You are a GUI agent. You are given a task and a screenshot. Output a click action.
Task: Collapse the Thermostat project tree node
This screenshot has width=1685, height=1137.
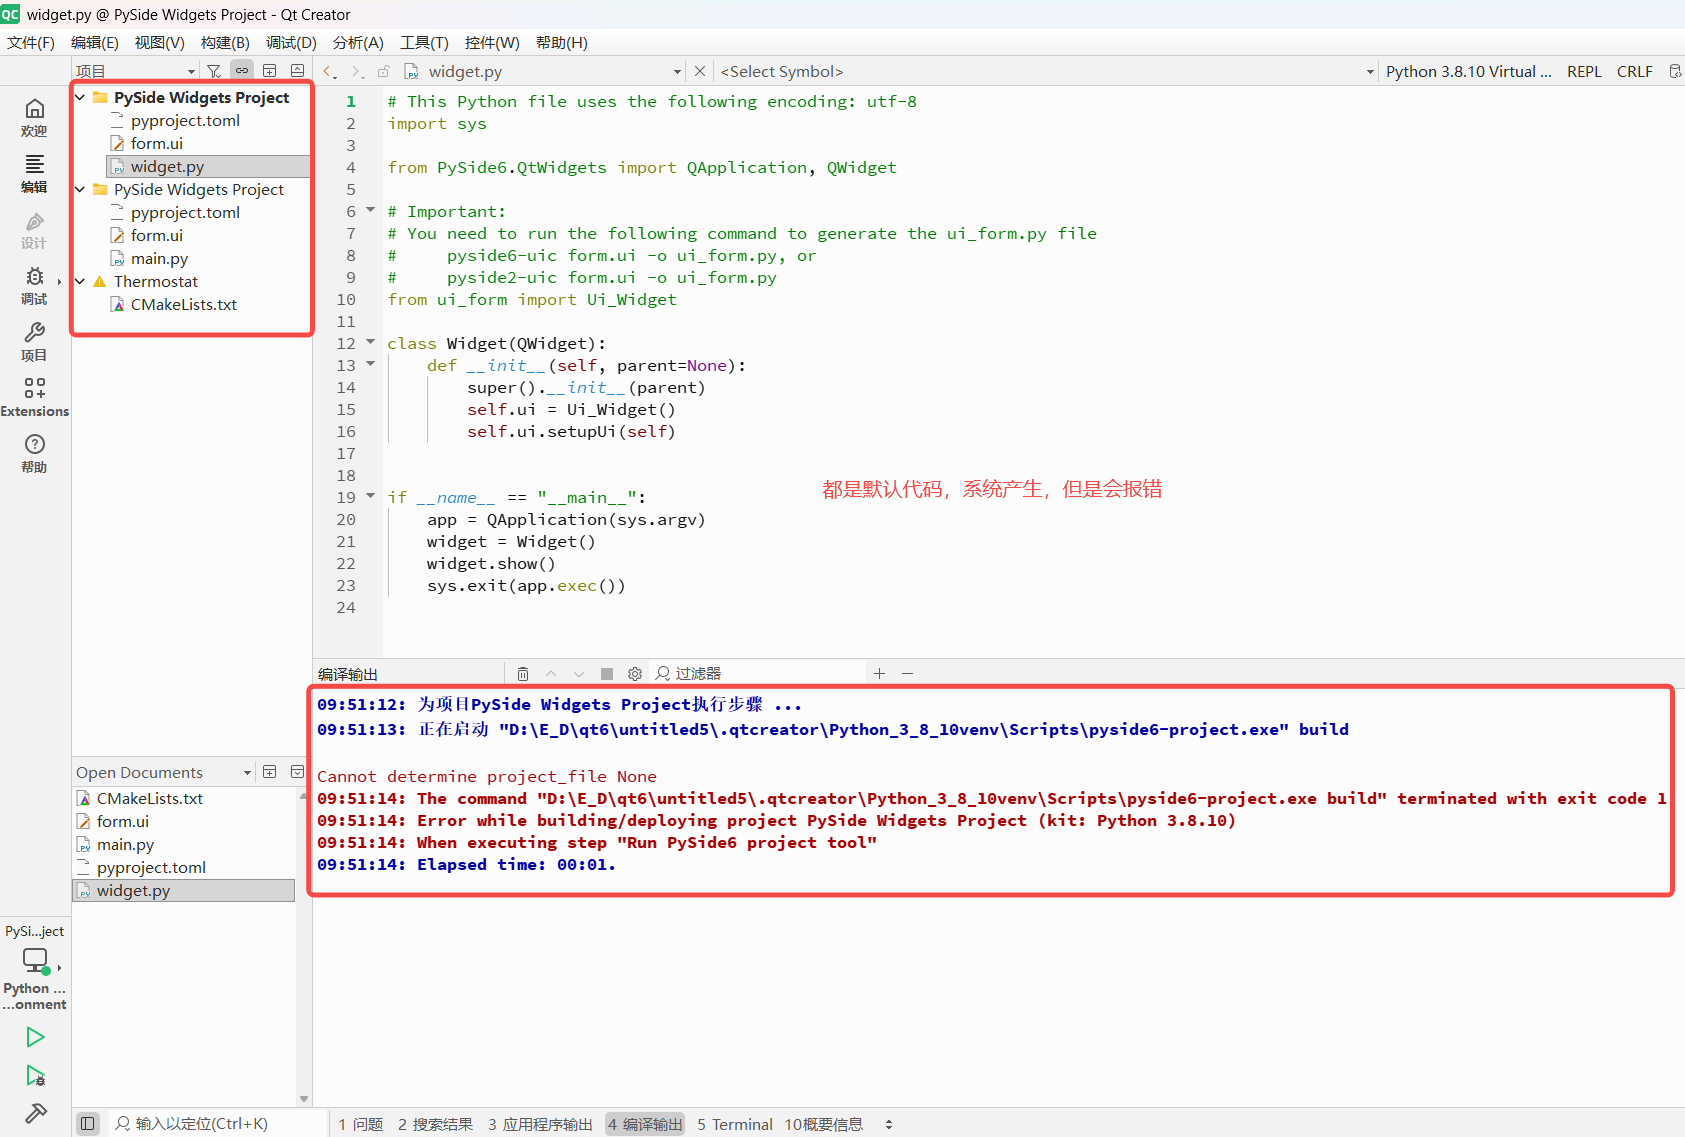point(80,282)
